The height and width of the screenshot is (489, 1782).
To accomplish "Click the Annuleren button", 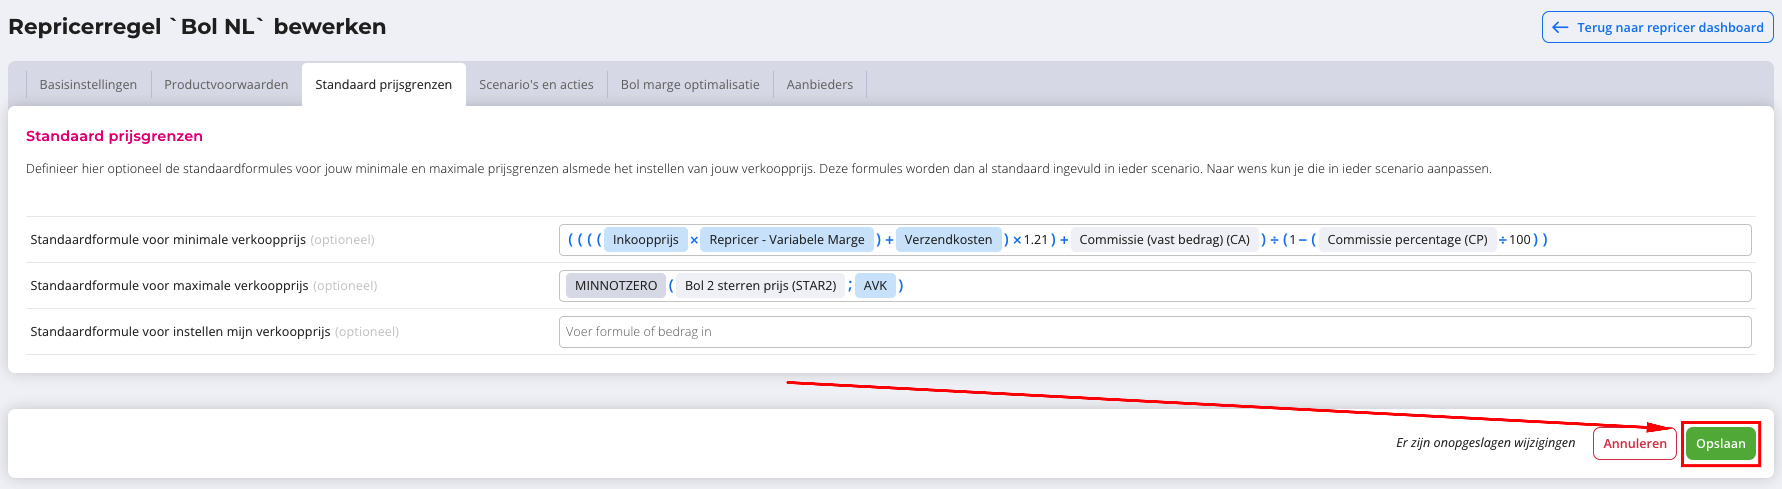I will point(1634,444).
